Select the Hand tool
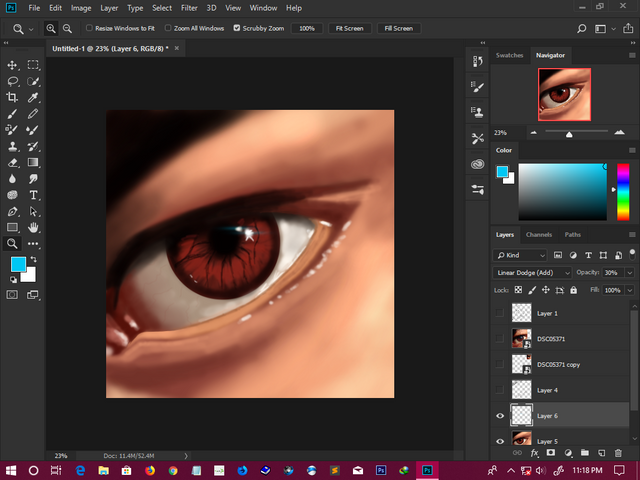Screen dimensions: 640x480 coord(33,227)
